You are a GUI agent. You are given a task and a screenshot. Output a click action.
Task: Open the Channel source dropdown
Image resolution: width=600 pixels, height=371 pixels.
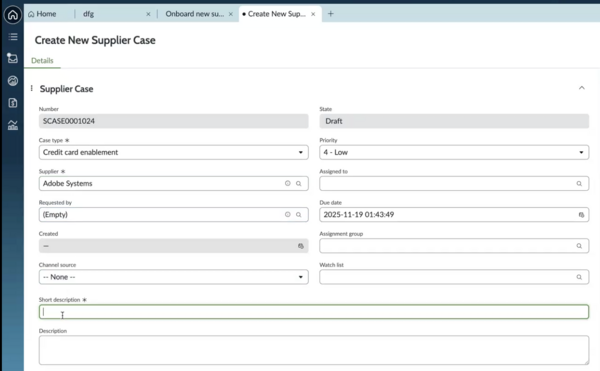(x=173, y=277)
